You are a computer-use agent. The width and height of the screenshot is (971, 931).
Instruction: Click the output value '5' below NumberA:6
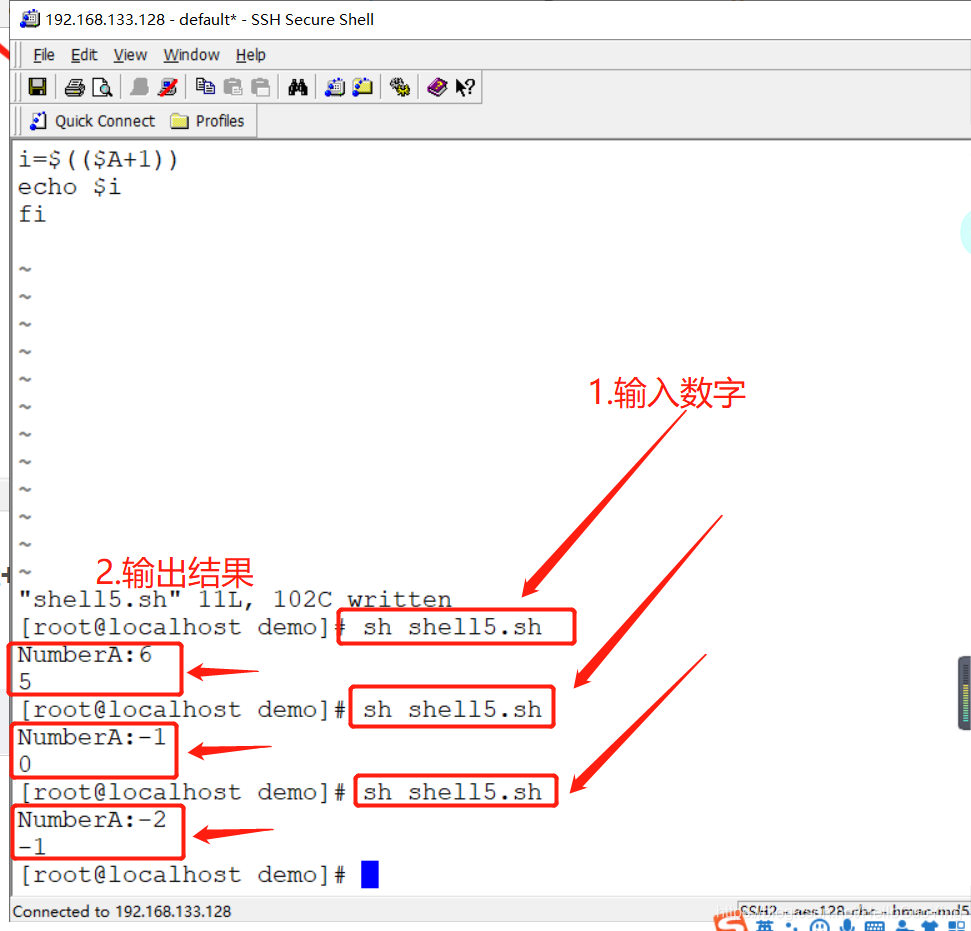click(25, 682)
